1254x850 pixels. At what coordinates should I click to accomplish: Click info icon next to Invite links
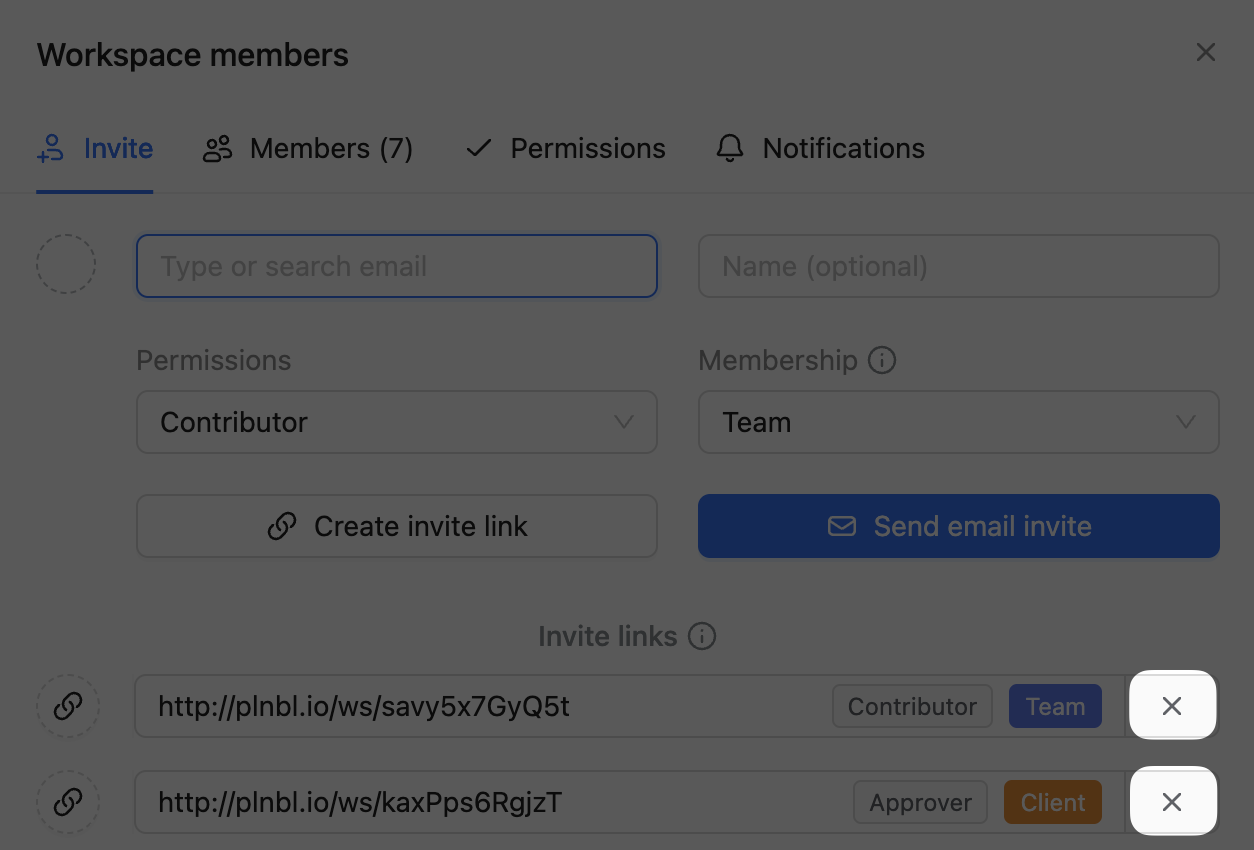(x=702, y=636)
